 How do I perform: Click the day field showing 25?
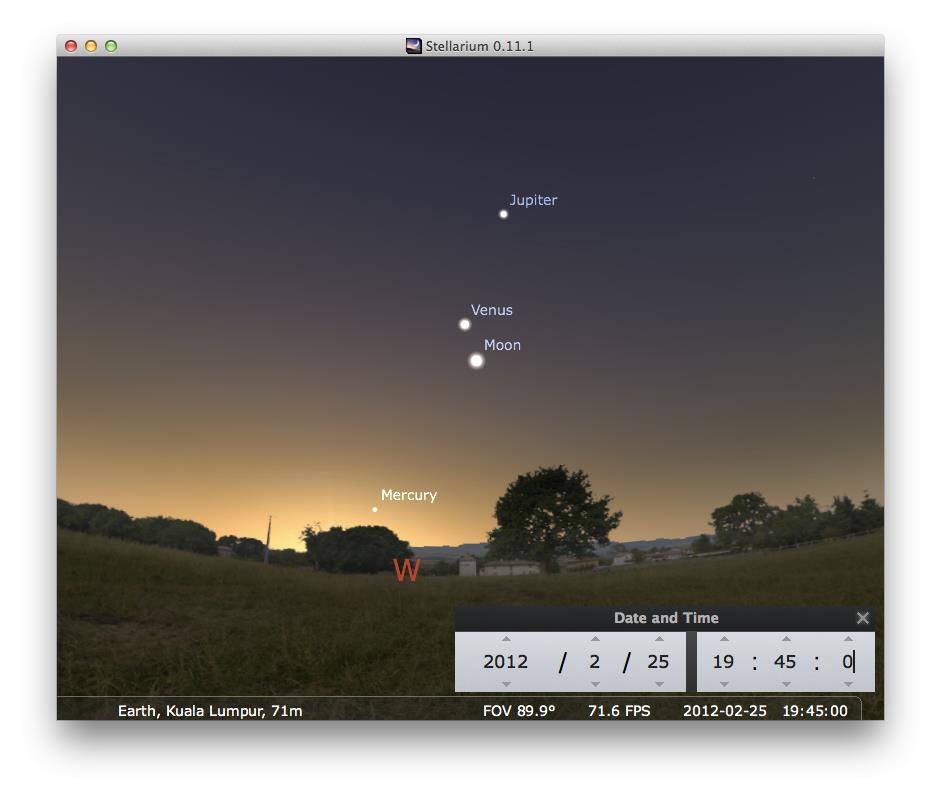pyautogui.click(x=658, y=662)
